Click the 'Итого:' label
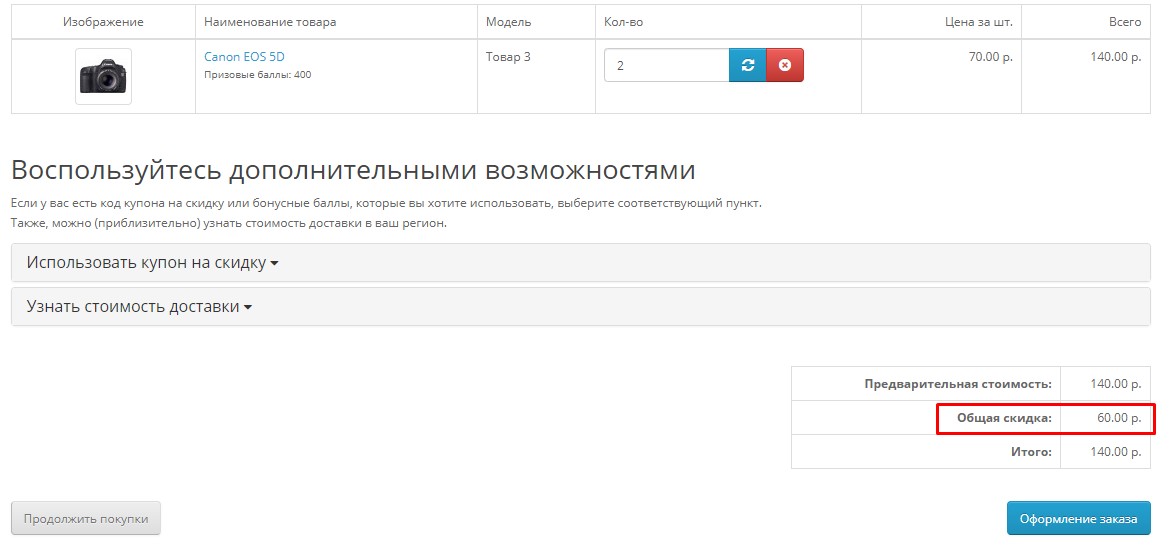Image resolution: width=1169 pixels, height=553 pixels. [x=1031, y=452]
